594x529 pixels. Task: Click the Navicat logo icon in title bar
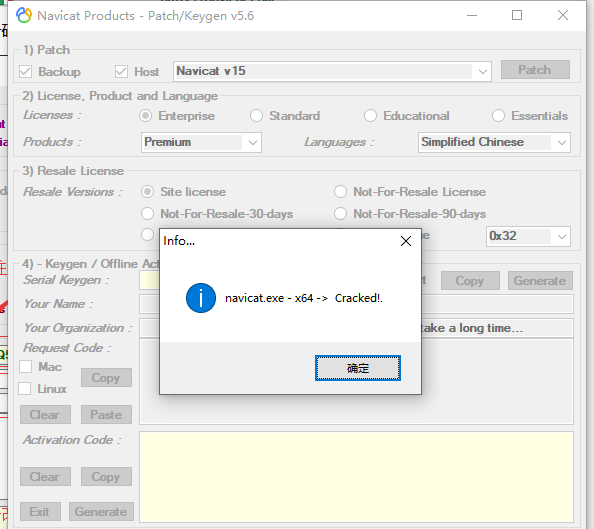[x=24, y=16]
